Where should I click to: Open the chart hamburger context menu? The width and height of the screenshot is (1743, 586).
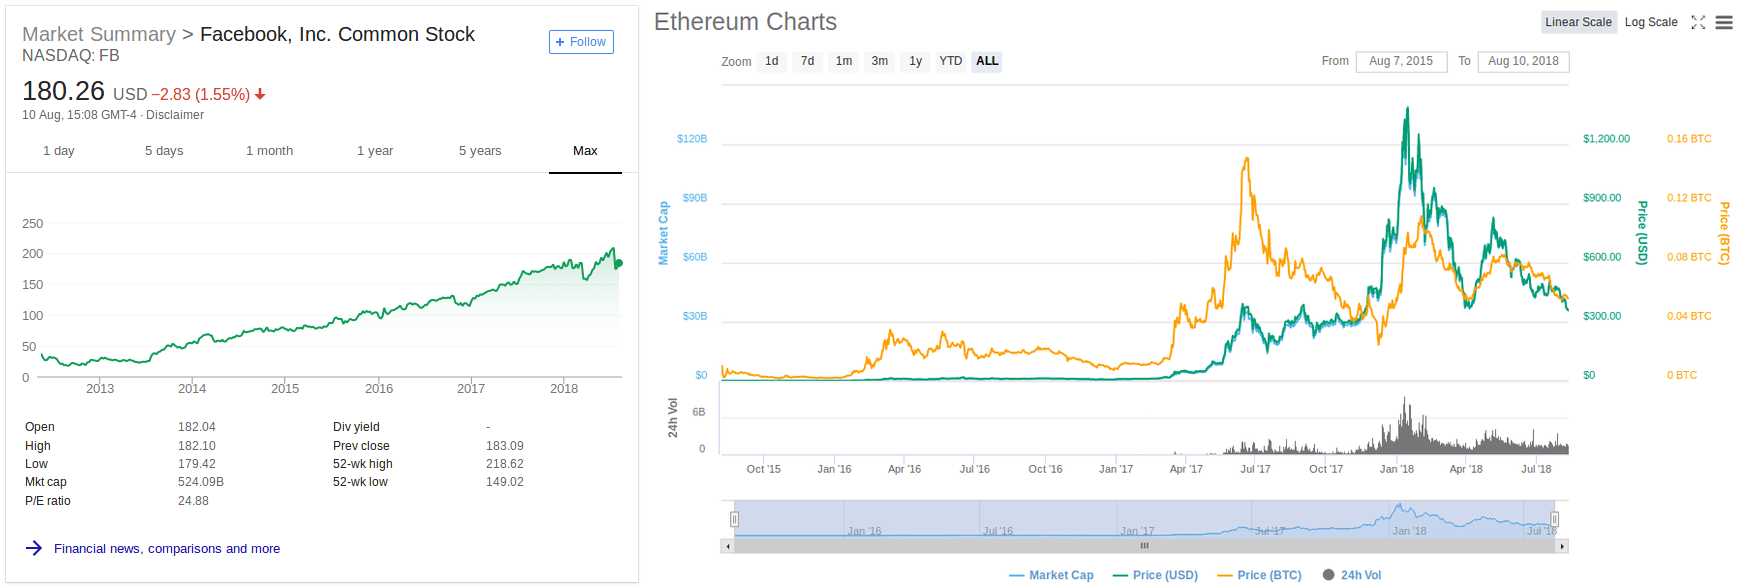1724,22
